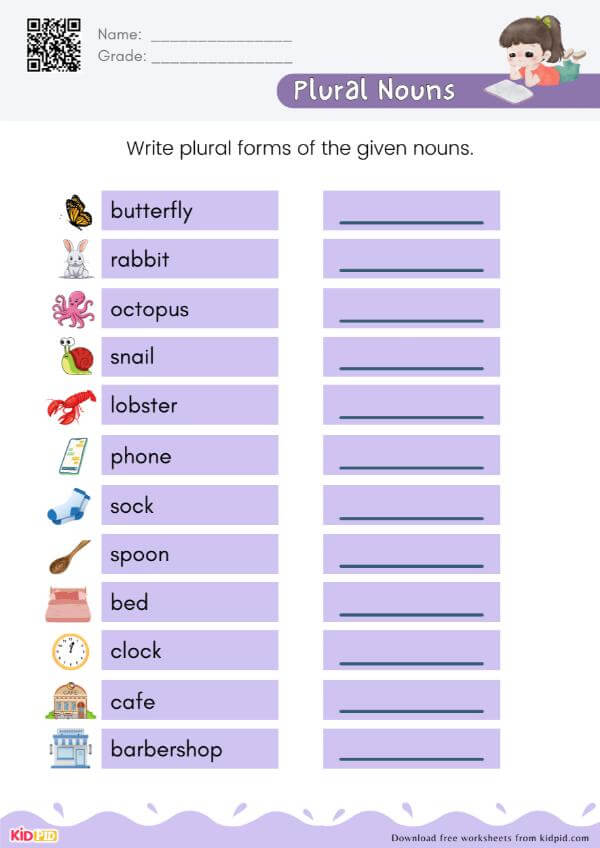Click the butterfly icon

click(x=77, y=211)
